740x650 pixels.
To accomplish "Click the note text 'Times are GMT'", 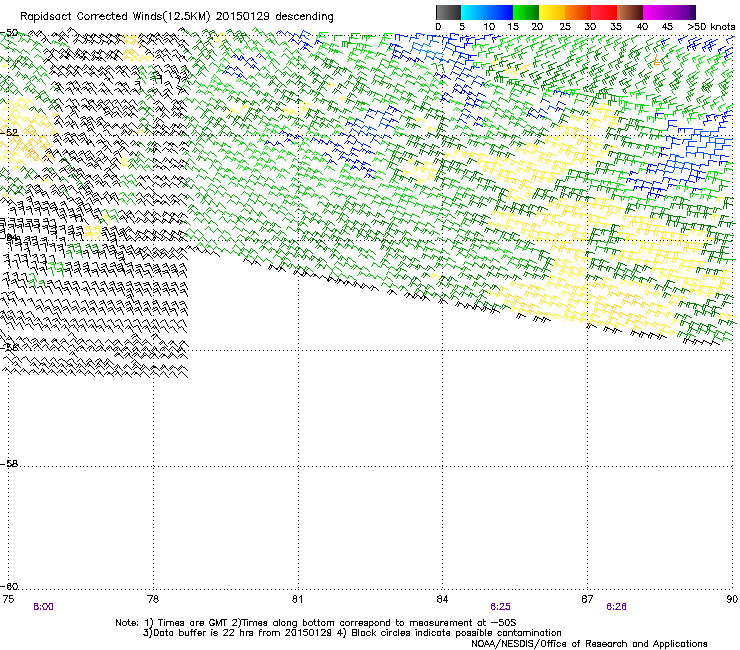I will (191, 623).
